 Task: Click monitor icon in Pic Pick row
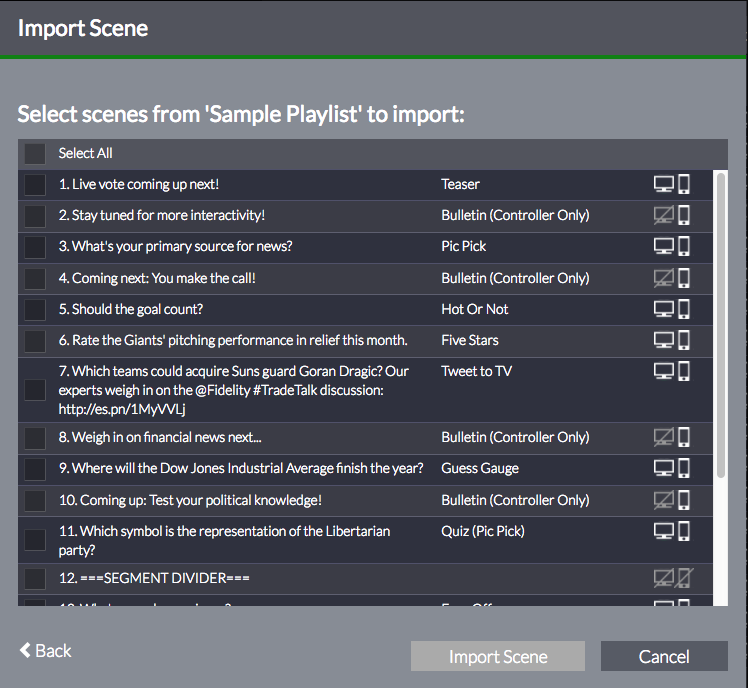[664, 246]
